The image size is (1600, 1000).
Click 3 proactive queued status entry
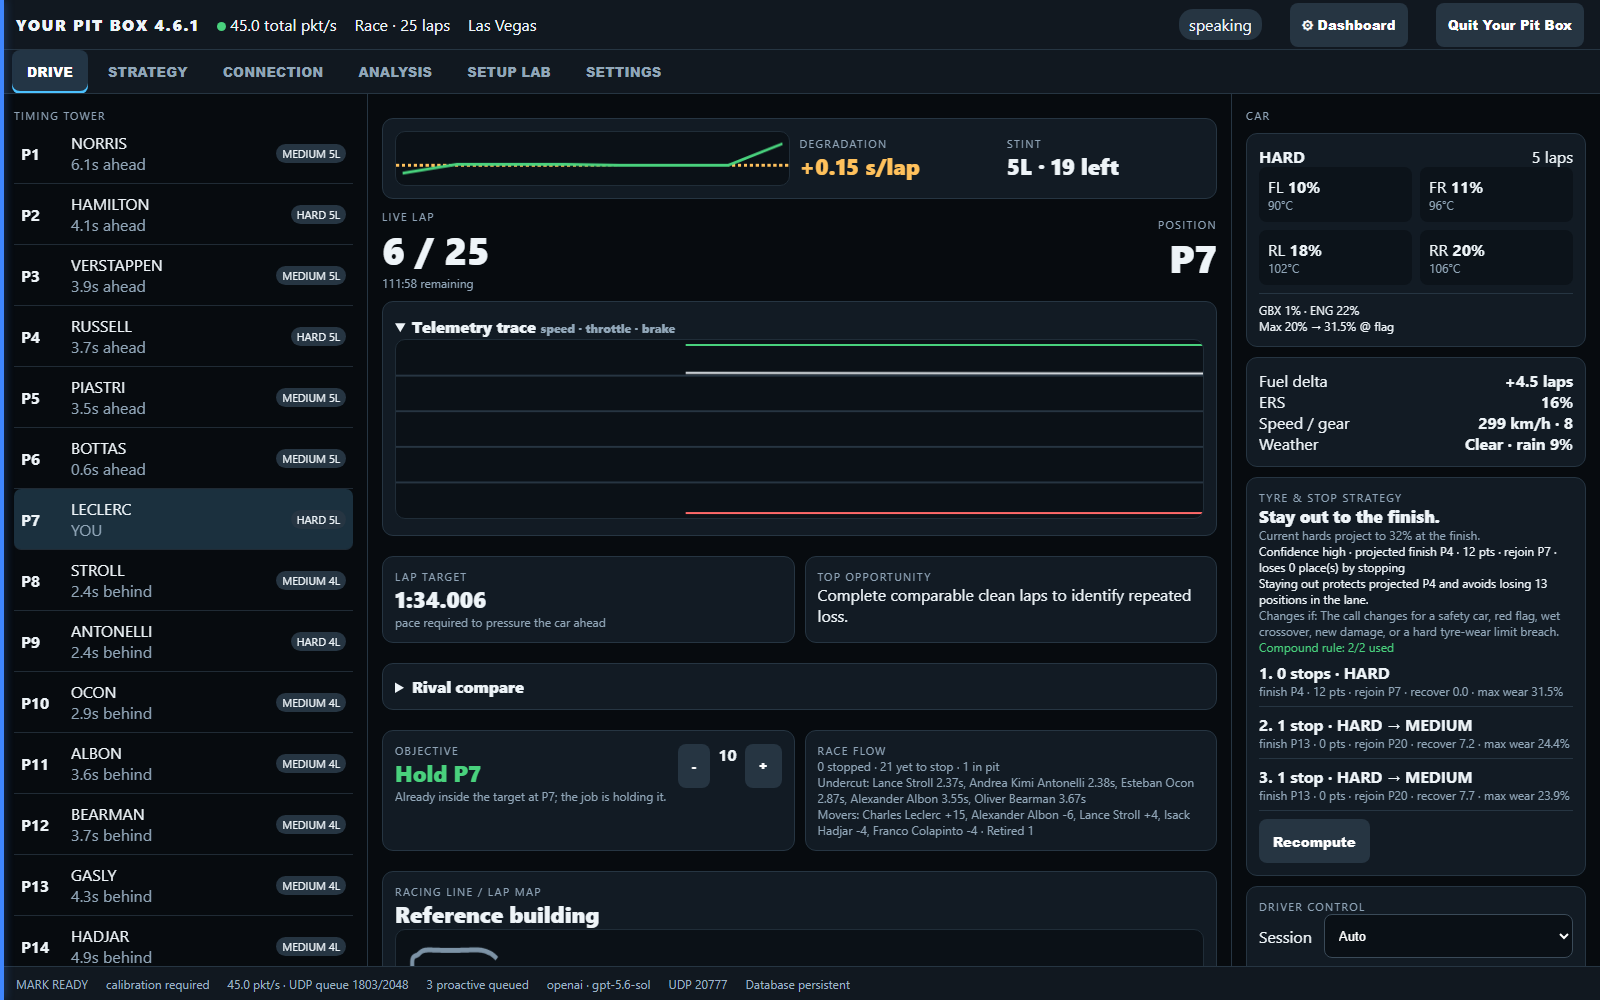(477, 985)
